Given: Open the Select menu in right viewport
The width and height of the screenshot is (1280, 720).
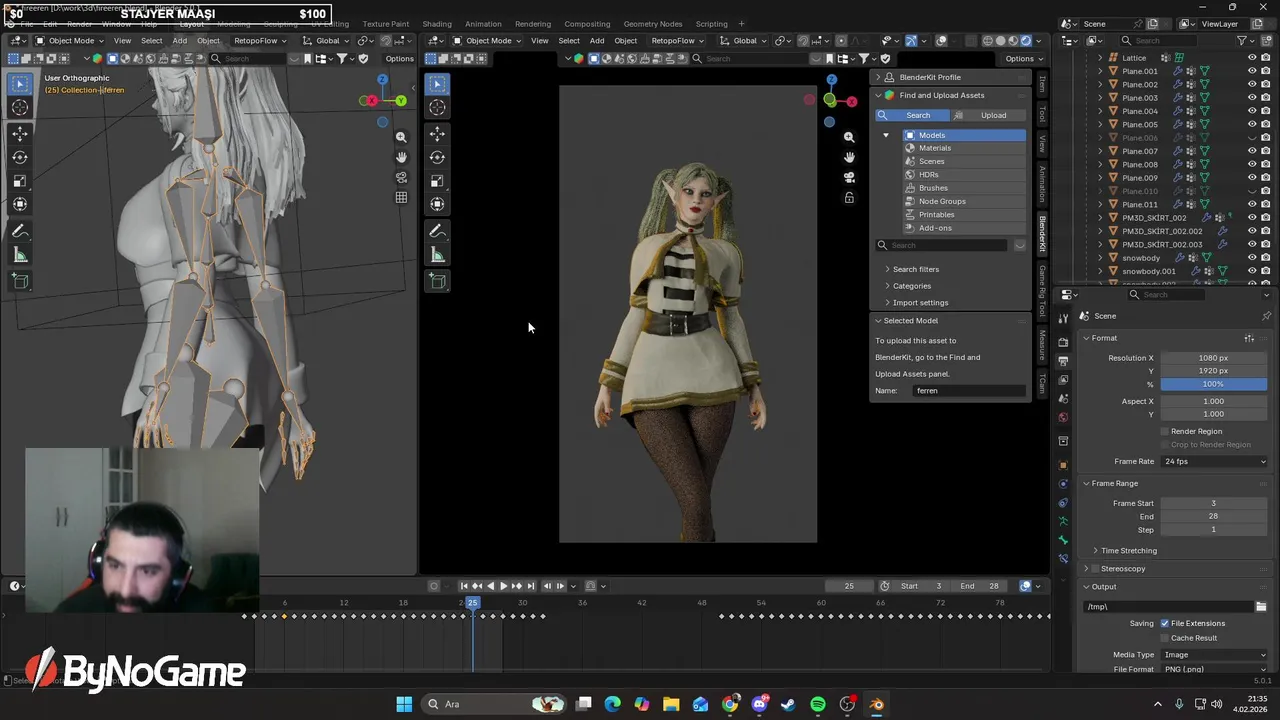Looking at the screenshot, I should [568, 41].
